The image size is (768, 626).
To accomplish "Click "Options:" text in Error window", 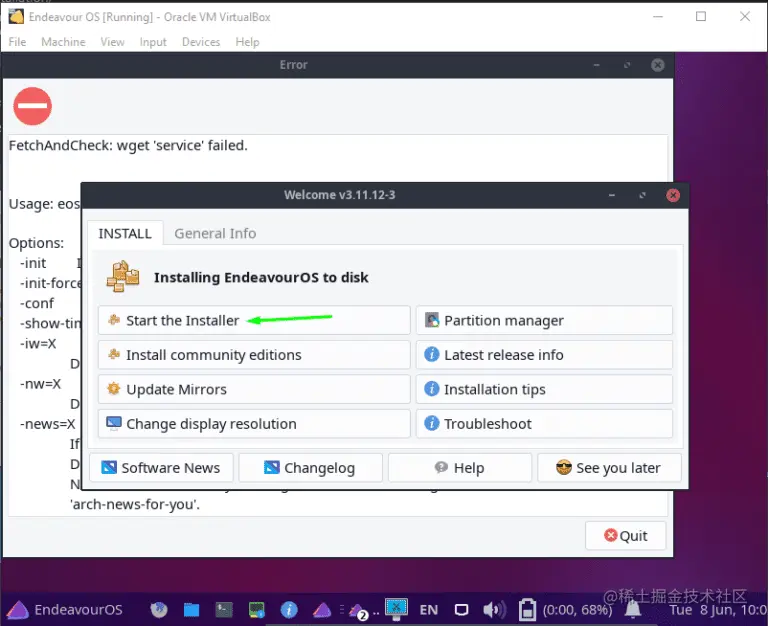I will coord(36,243).
